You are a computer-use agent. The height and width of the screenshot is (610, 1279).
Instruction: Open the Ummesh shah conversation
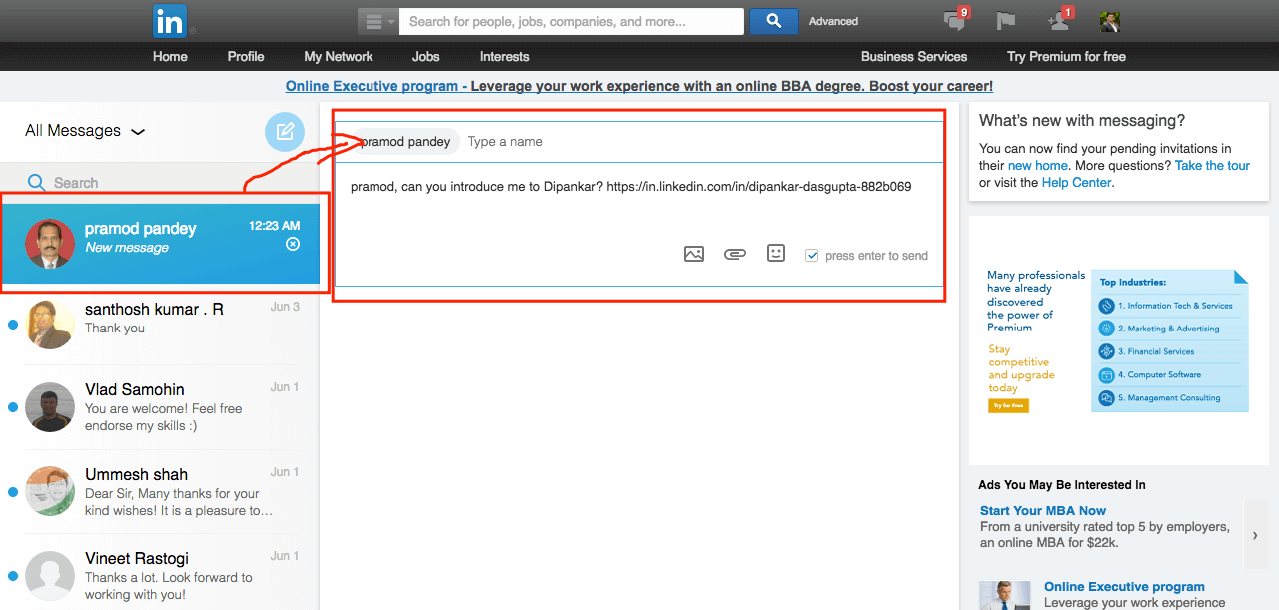tap(160, 490)
